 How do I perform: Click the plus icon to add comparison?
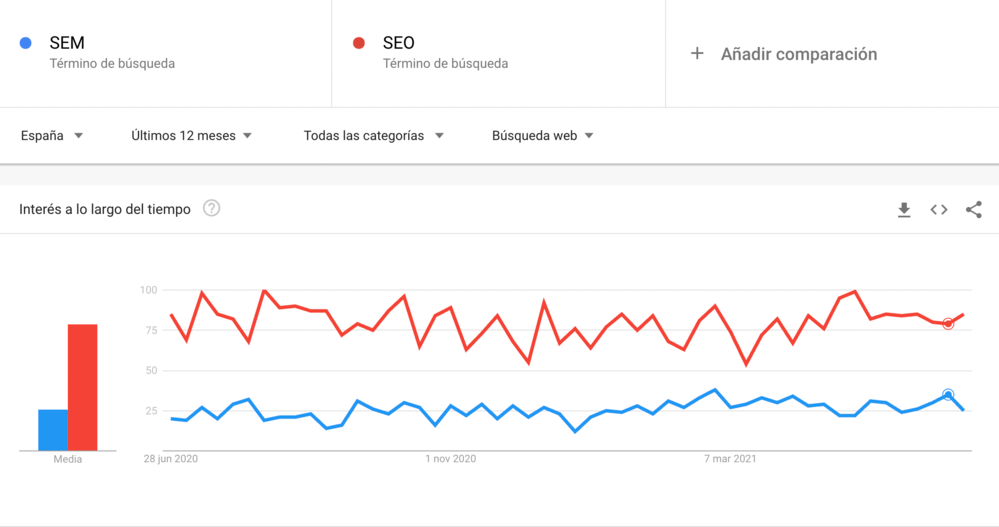pos(697,54)
